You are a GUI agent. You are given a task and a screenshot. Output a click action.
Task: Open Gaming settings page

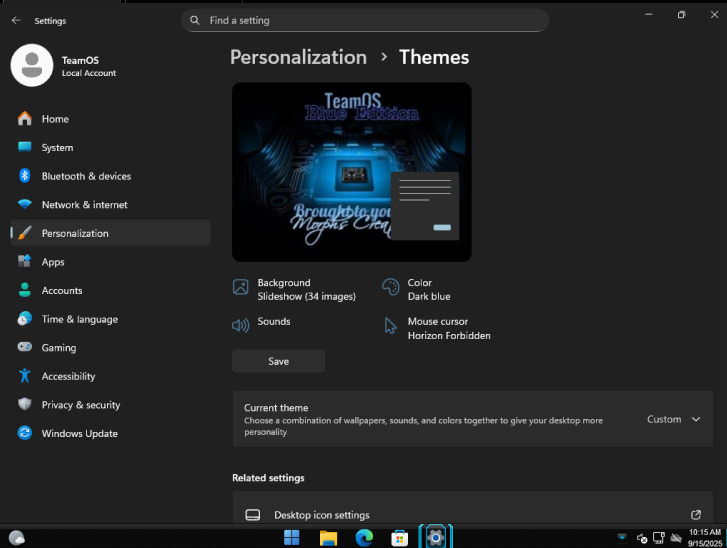coord(110,347)
